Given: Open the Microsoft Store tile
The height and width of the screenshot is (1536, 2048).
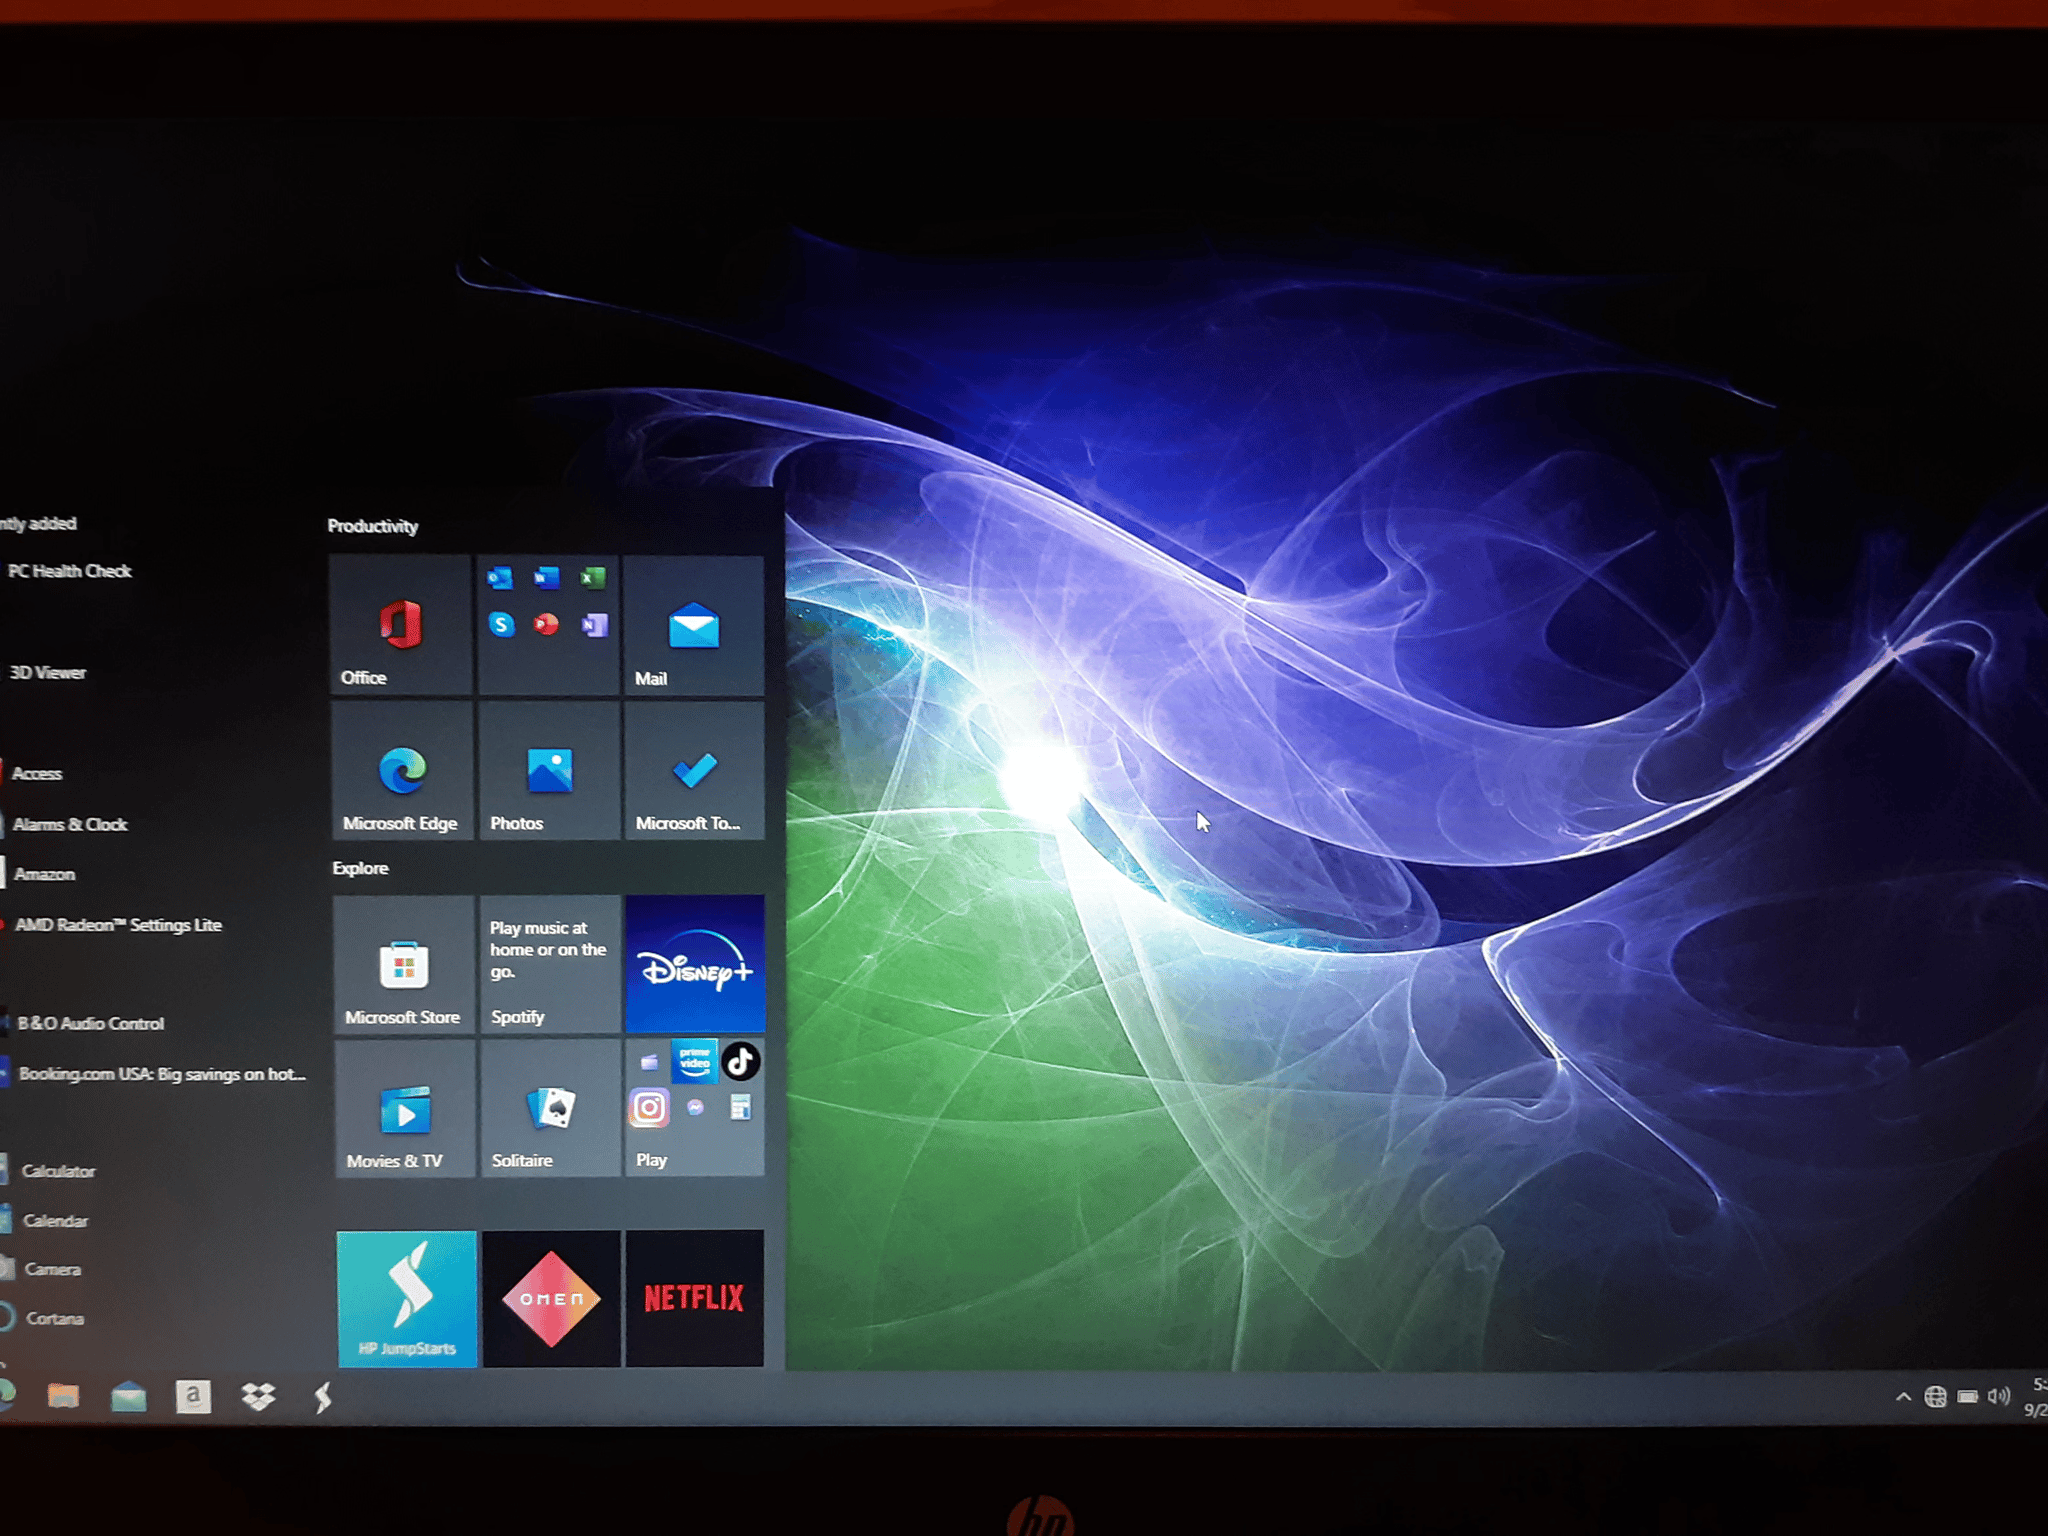Looking at the screenshot, I should (x=404, y=964).
